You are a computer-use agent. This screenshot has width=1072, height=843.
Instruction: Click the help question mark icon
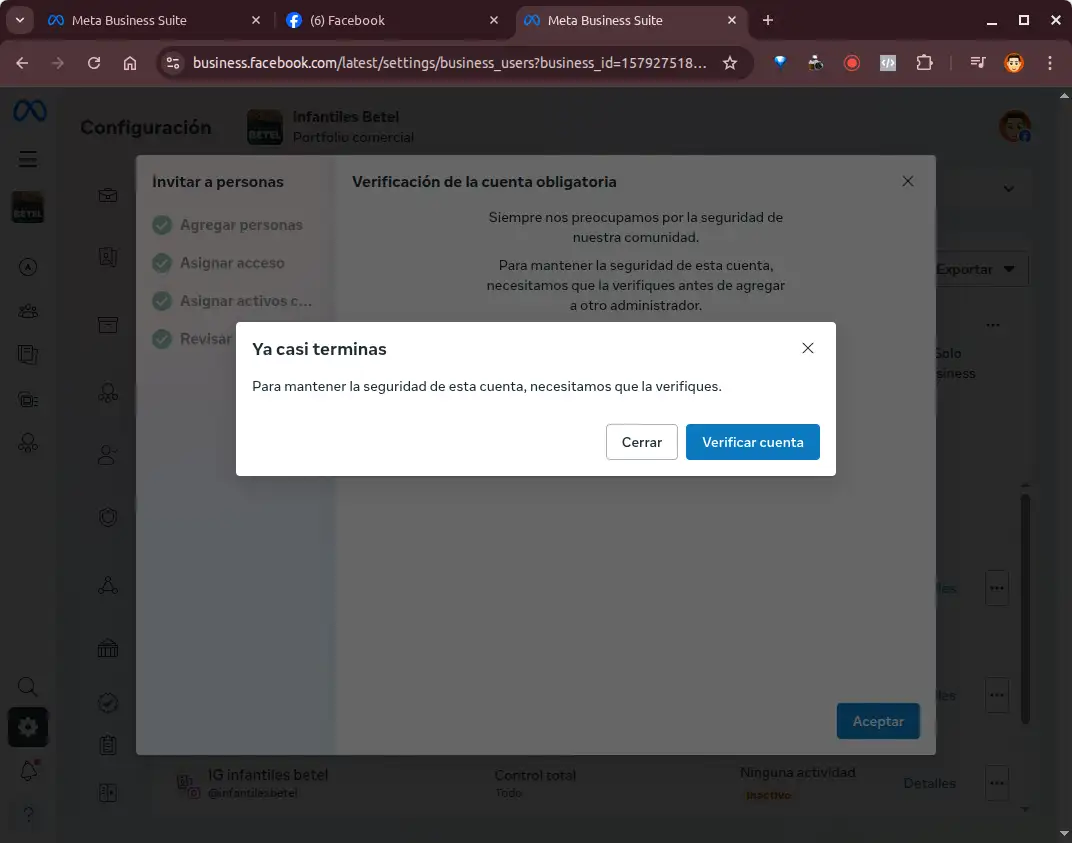pos(28,812)
